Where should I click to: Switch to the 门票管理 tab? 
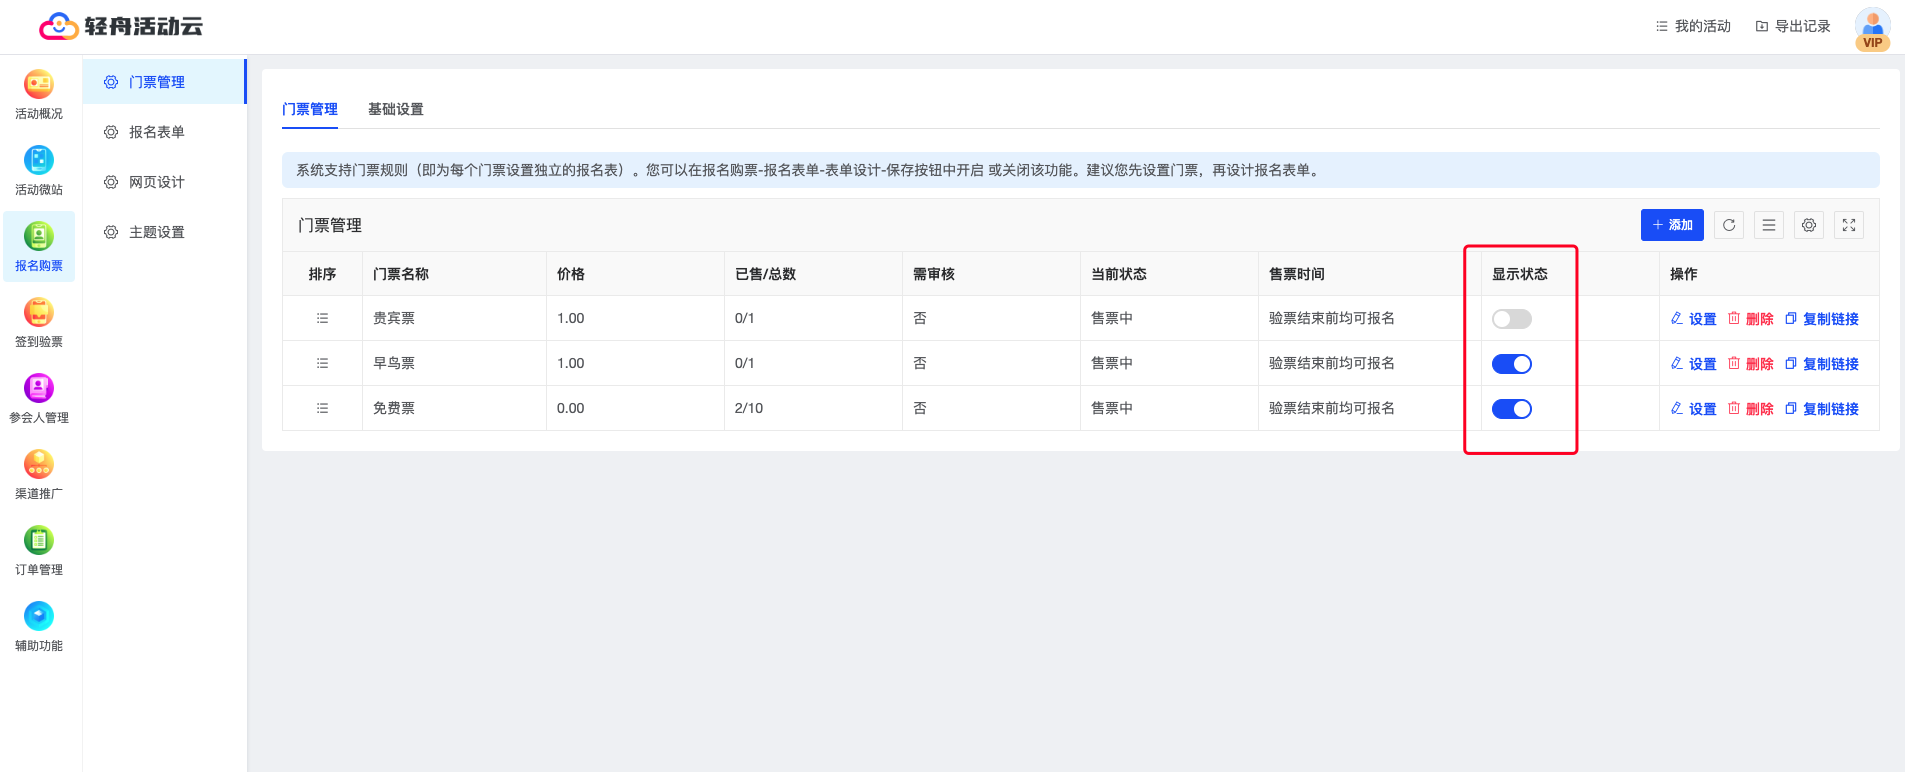coord(310,109)
